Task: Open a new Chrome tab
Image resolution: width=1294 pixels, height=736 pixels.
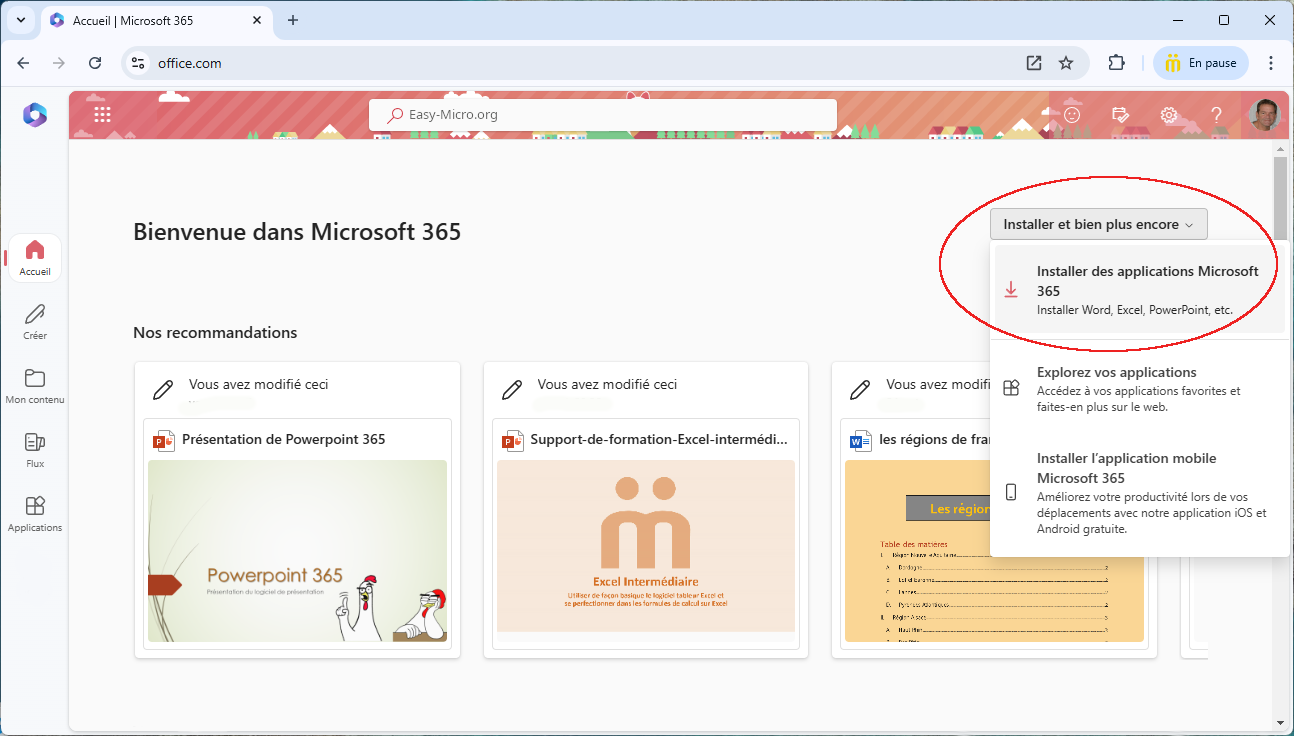Action: click(293, 20)
